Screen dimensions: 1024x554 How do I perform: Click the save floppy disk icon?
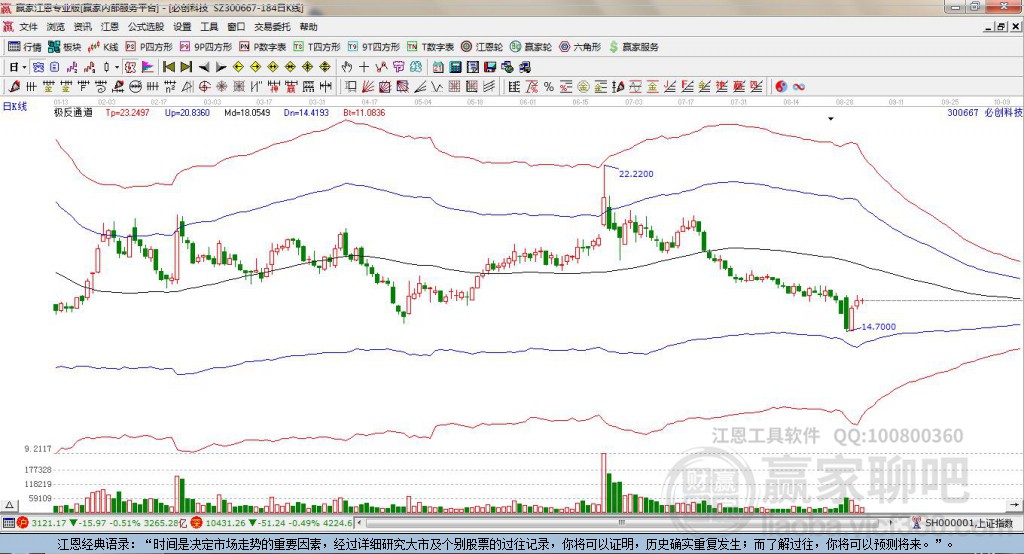coord(490,67)
